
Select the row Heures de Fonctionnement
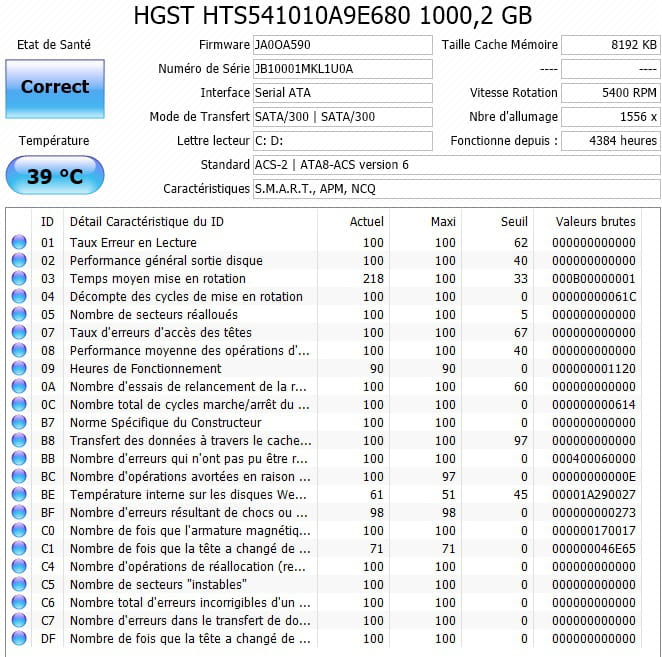coord(324,369)
